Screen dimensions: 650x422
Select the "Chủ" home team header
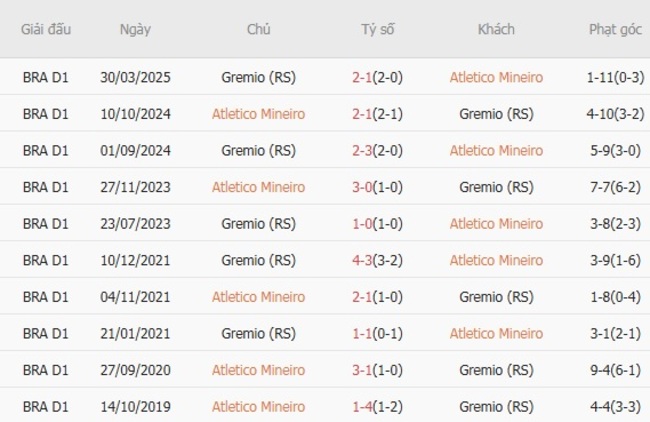pos(258,29)
